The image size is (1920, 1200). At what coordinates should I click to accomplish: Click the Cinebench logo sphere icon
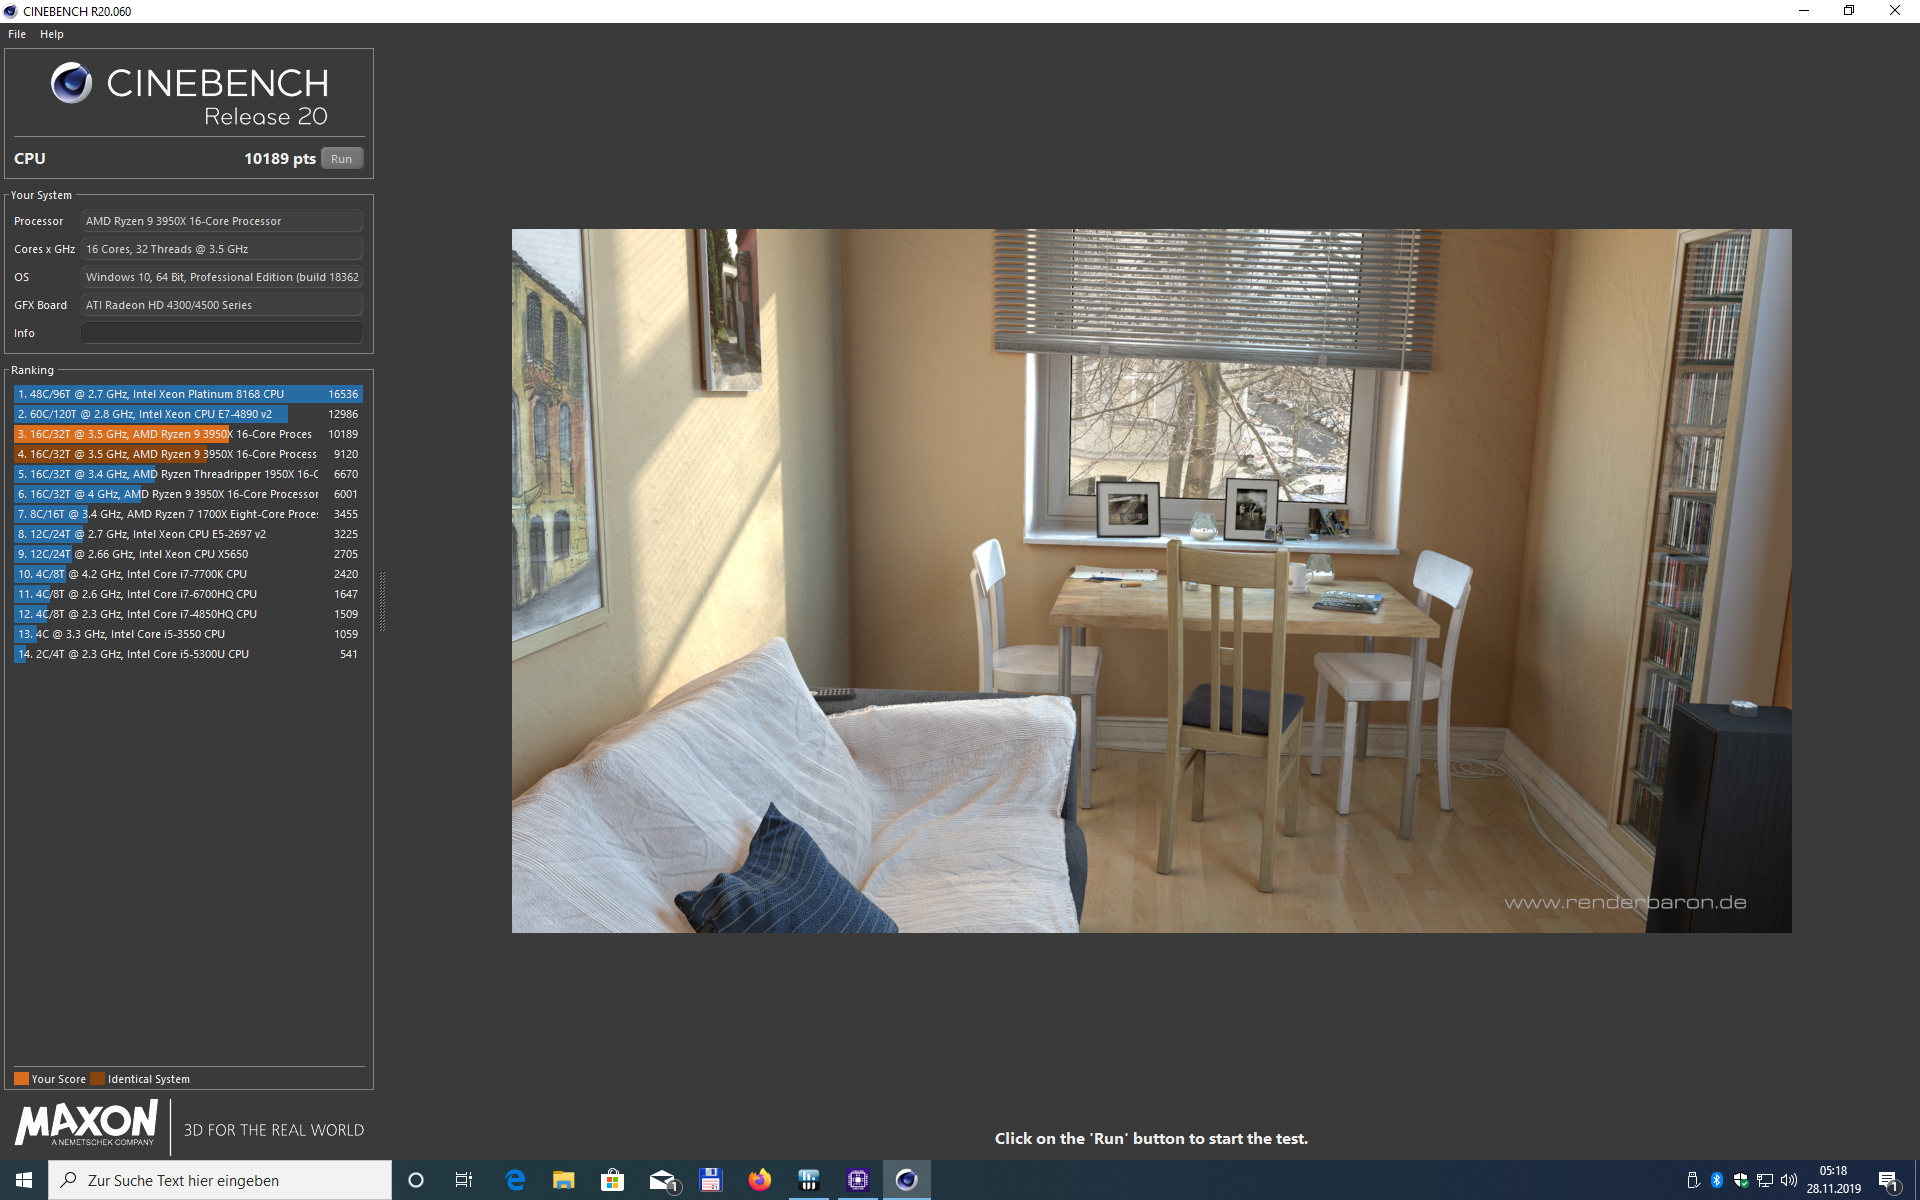pyautogui.click(x=71, y=83)
